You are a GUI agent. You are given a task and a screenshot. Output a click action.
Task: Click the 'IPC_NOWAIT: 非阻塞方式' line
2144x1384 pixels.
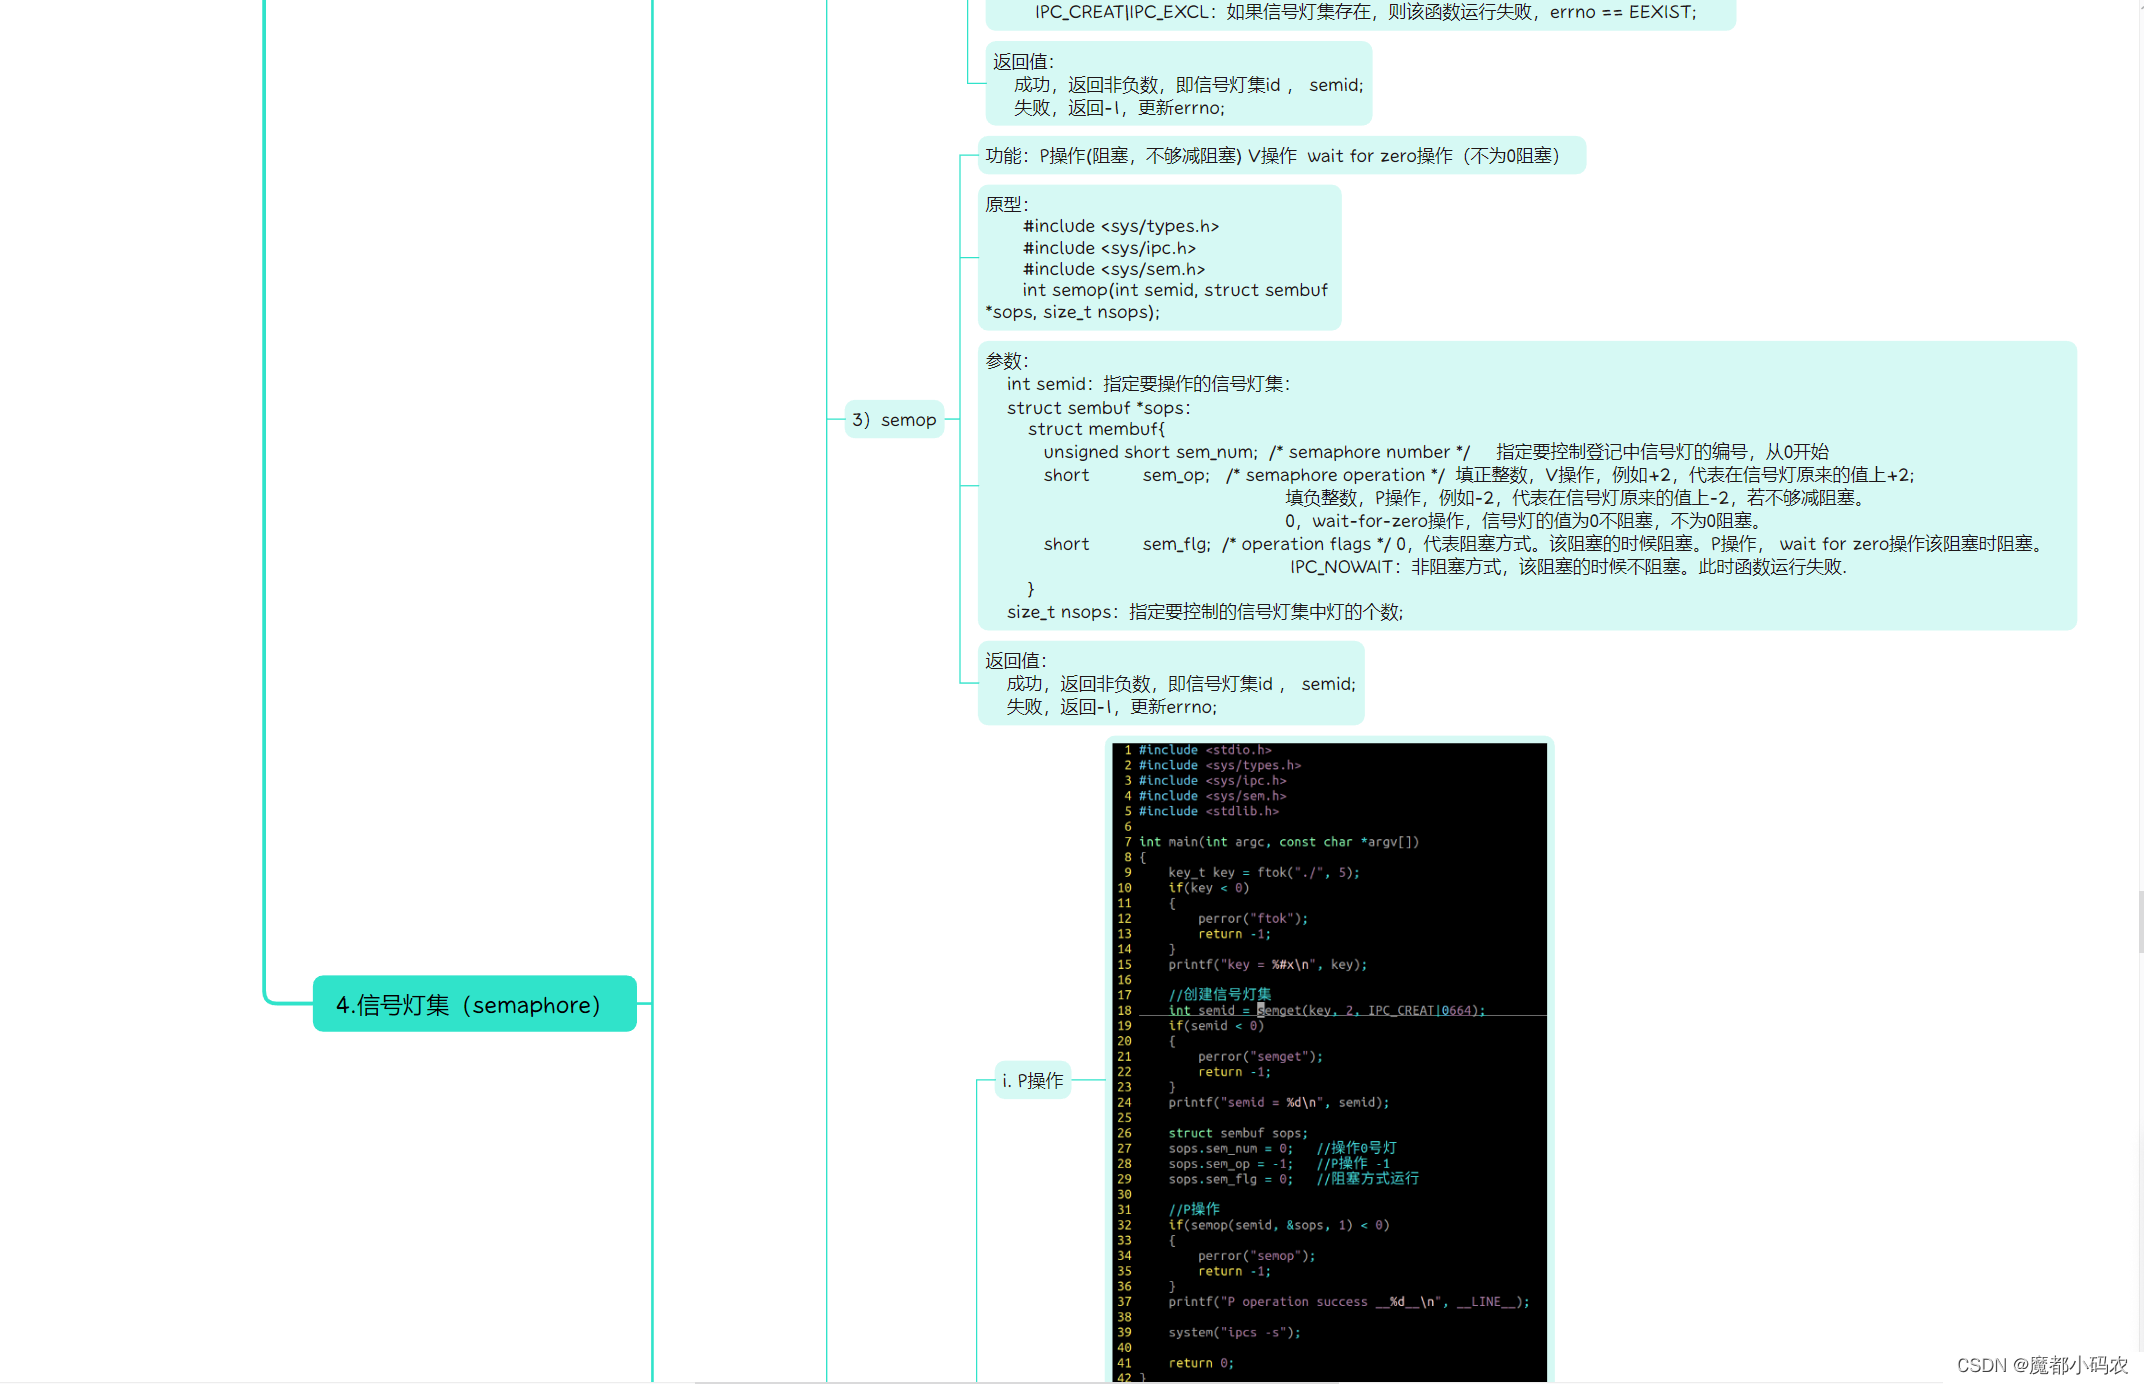(1568, 567)
